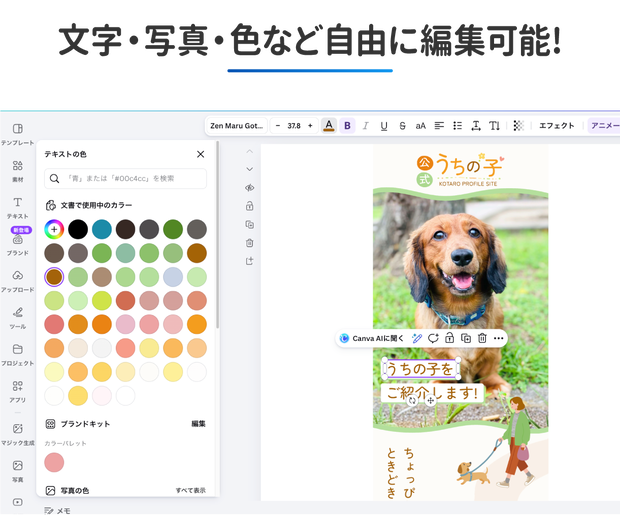Click the color search input field
Screen dimensions: 620x516
coord(125,178)
